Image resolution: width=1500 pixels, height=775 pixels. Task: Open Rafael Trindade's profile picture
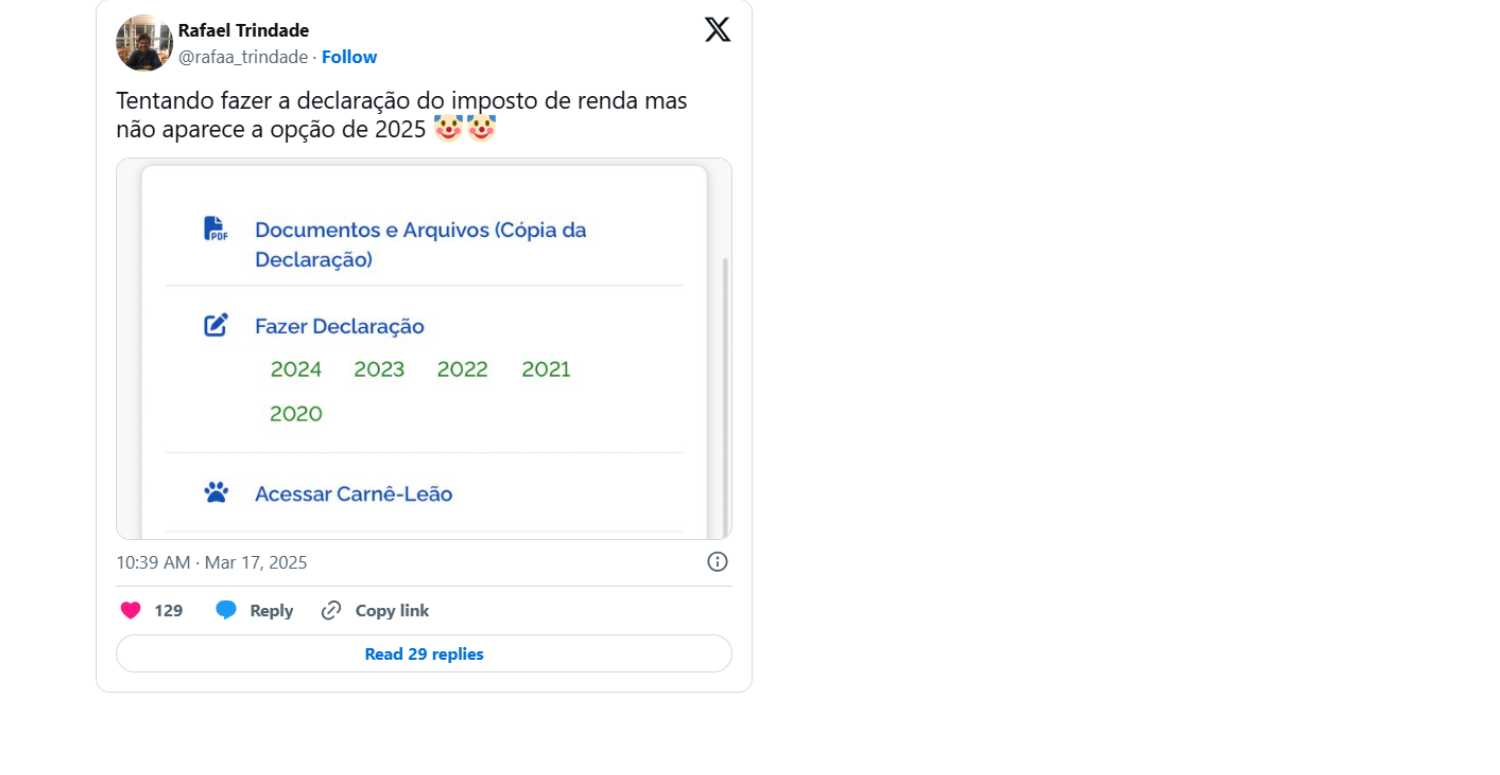click(x=144, y=43)
